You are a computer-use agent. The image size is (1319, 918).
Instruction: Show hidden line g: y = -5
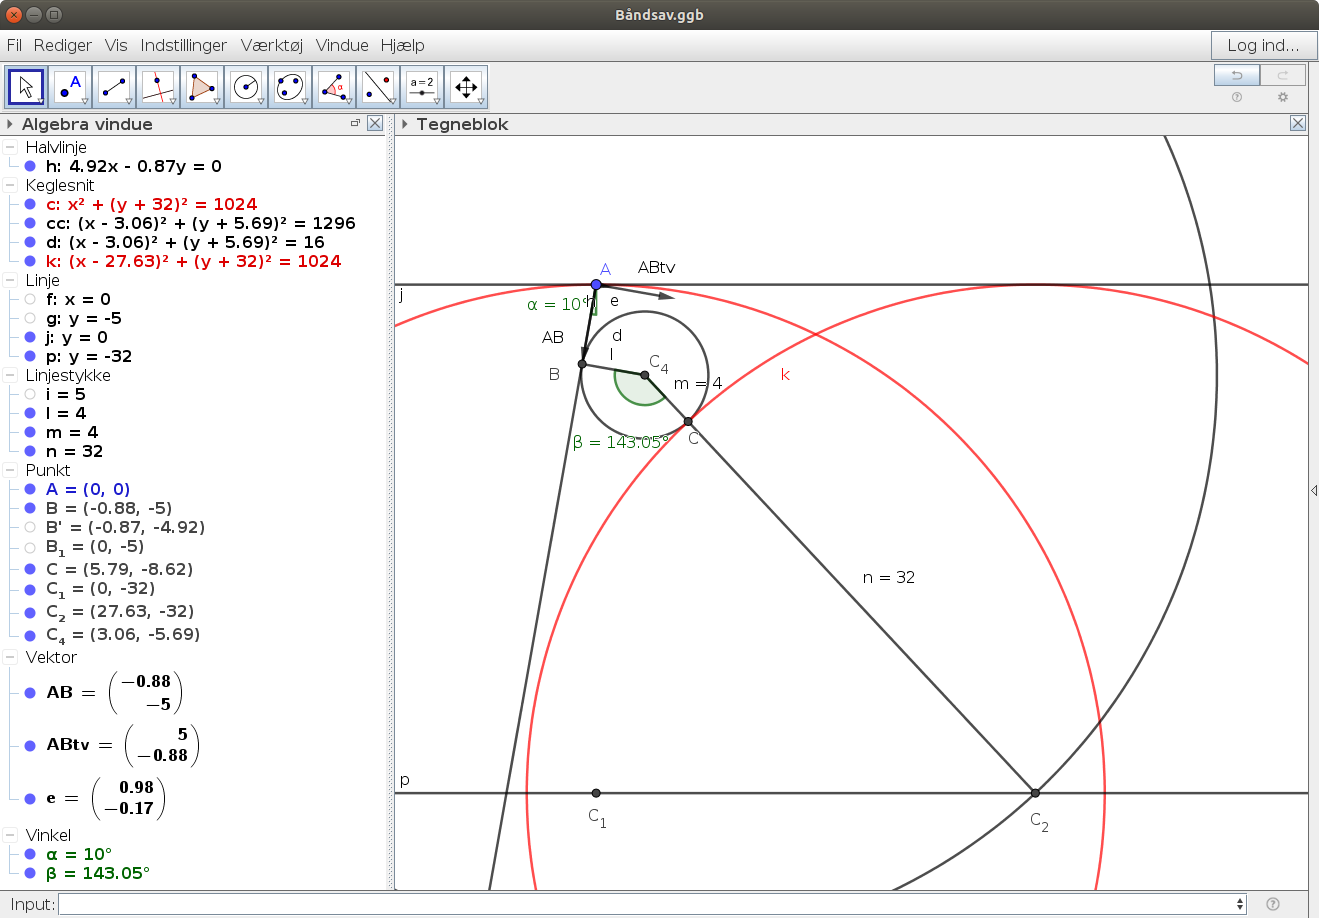pos(30,318)
